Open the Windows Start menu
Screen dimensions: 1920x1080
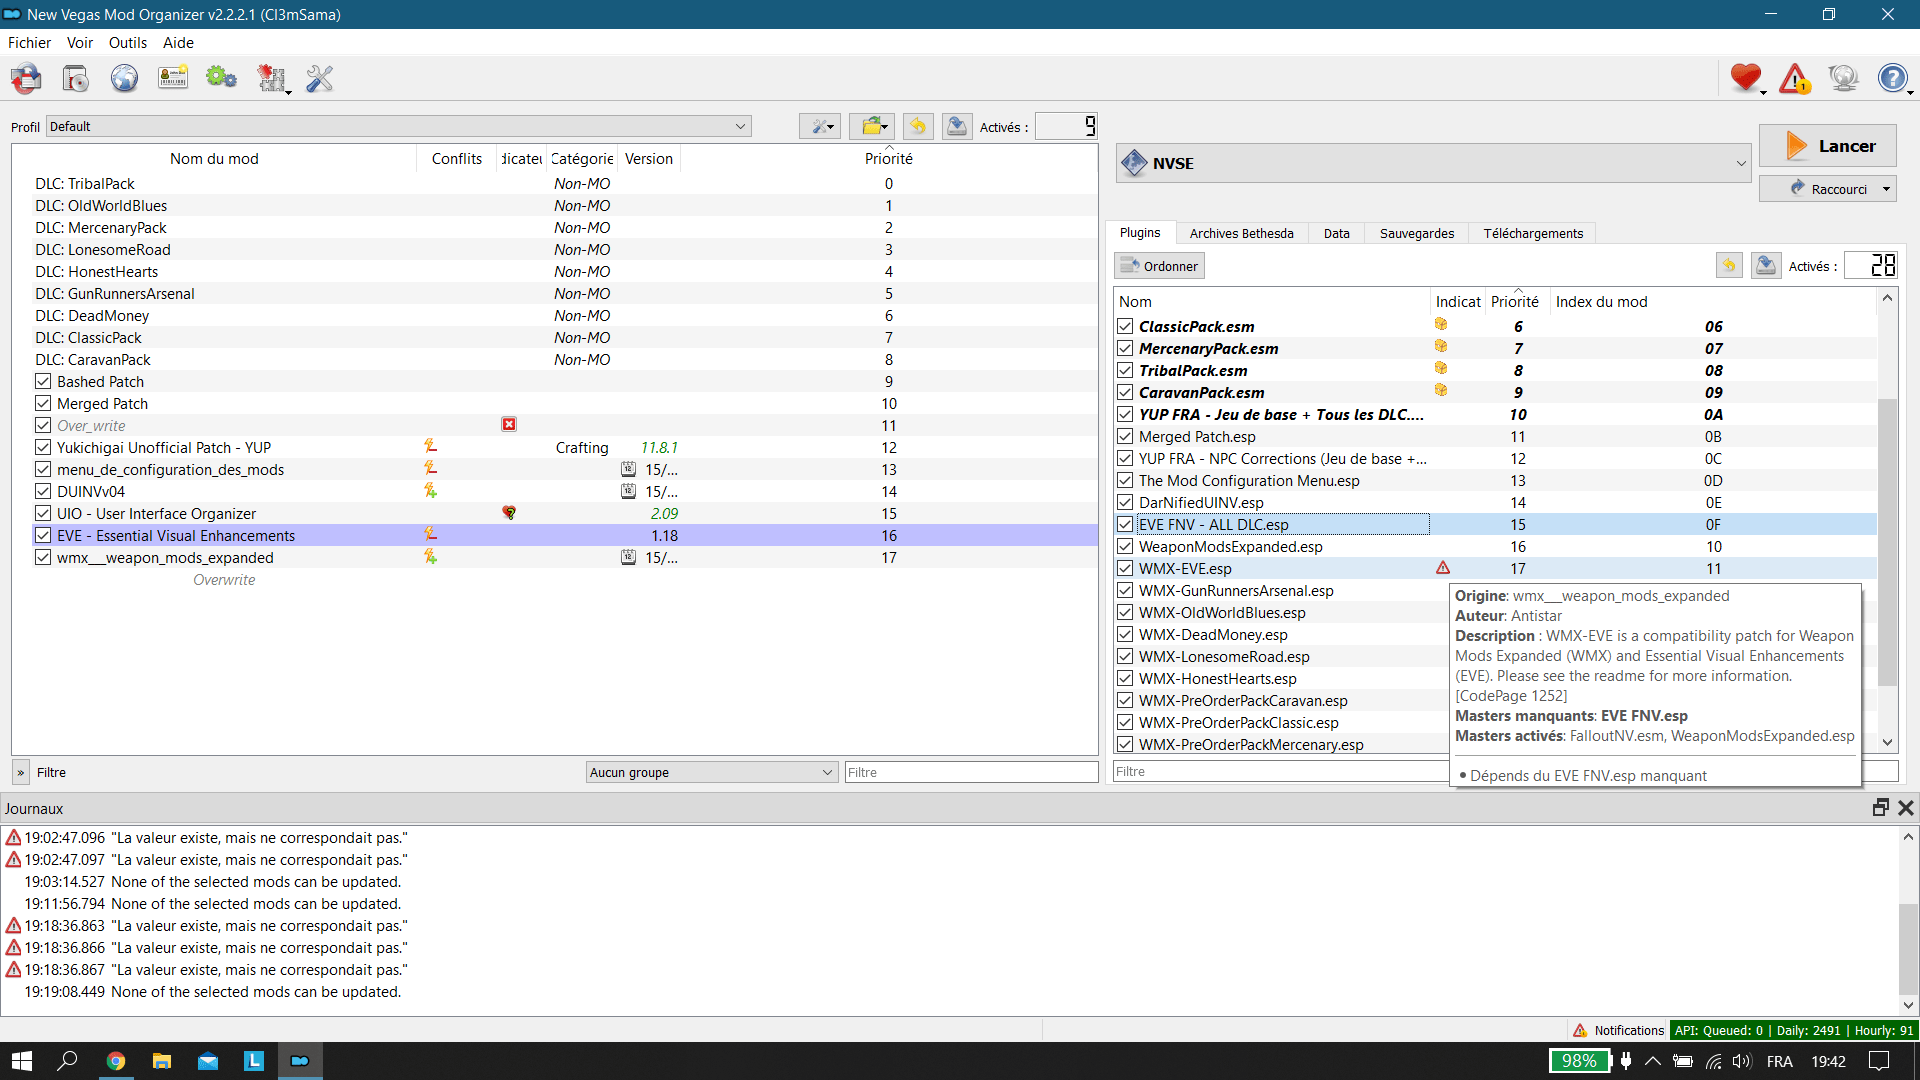point(22,1061)
